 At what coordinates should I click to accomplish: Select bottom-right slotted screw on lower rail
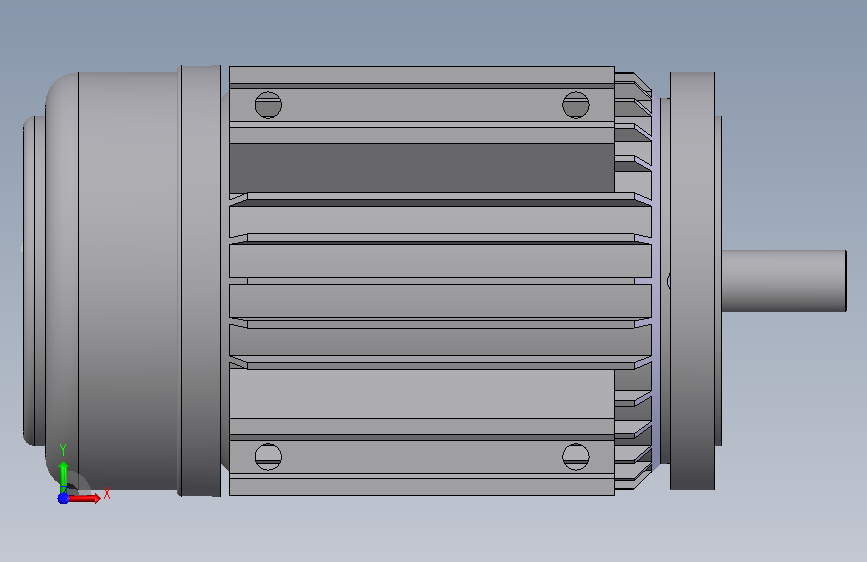pyautogui.click(x=576, y=457)
